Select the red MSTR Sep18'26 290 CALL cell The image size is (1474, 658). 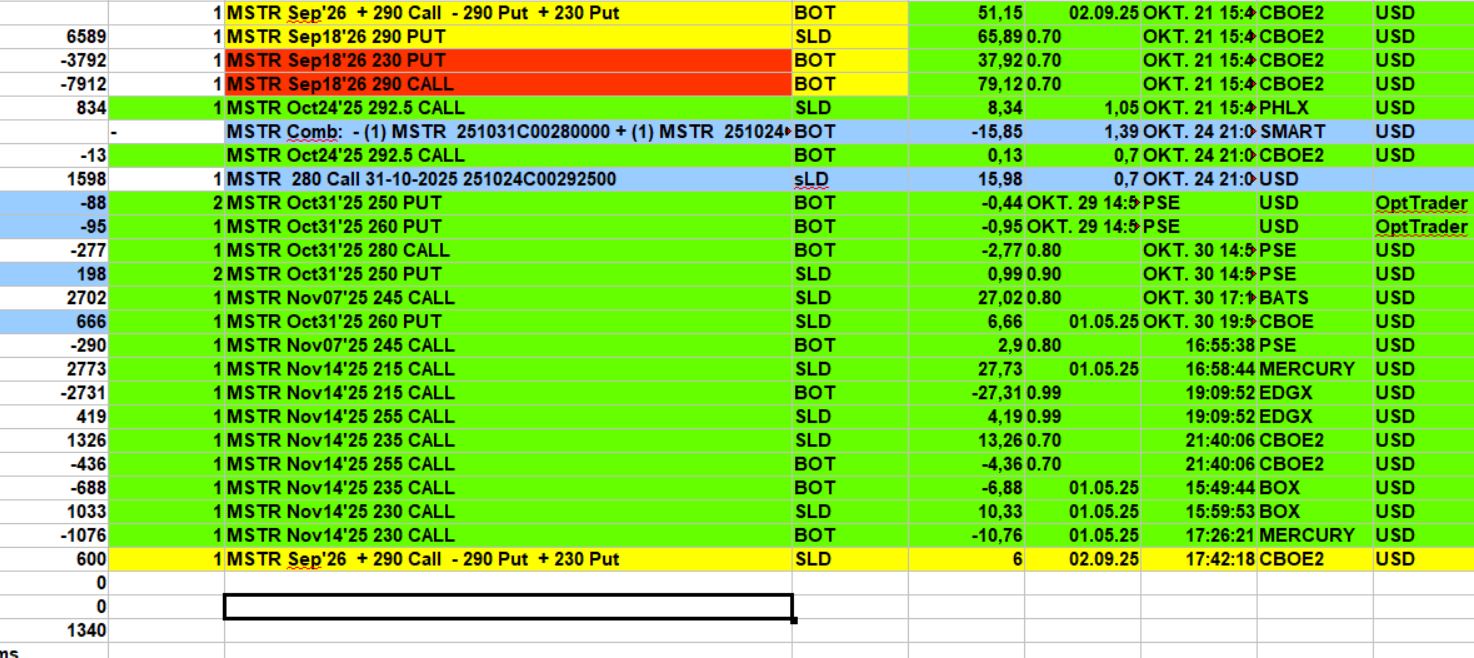(508, 84)
